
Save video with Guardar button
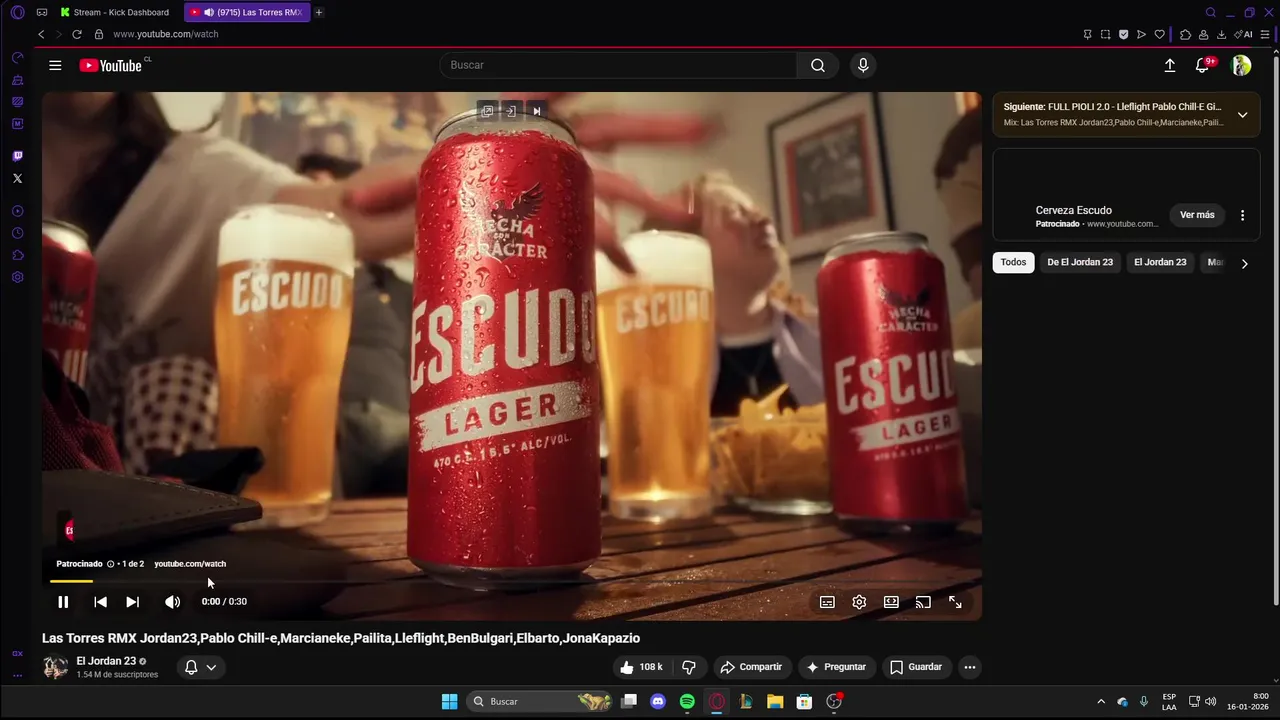click(x=916, y=667)
